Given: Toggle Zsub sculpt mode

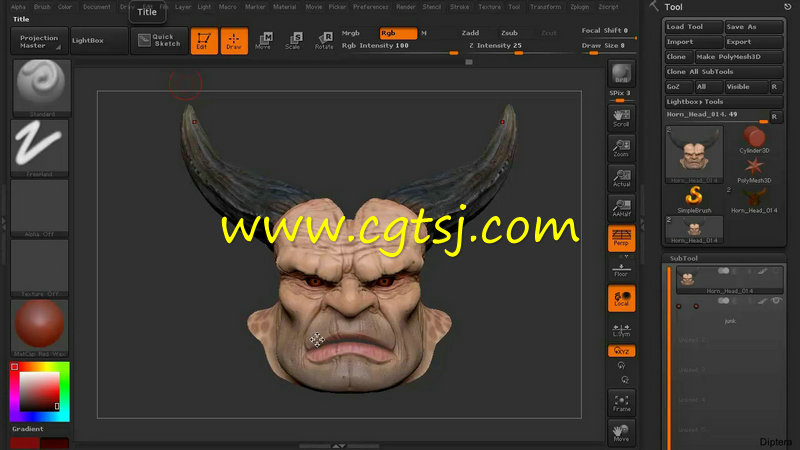Looking at the screenshot, I should coord(509,33).
